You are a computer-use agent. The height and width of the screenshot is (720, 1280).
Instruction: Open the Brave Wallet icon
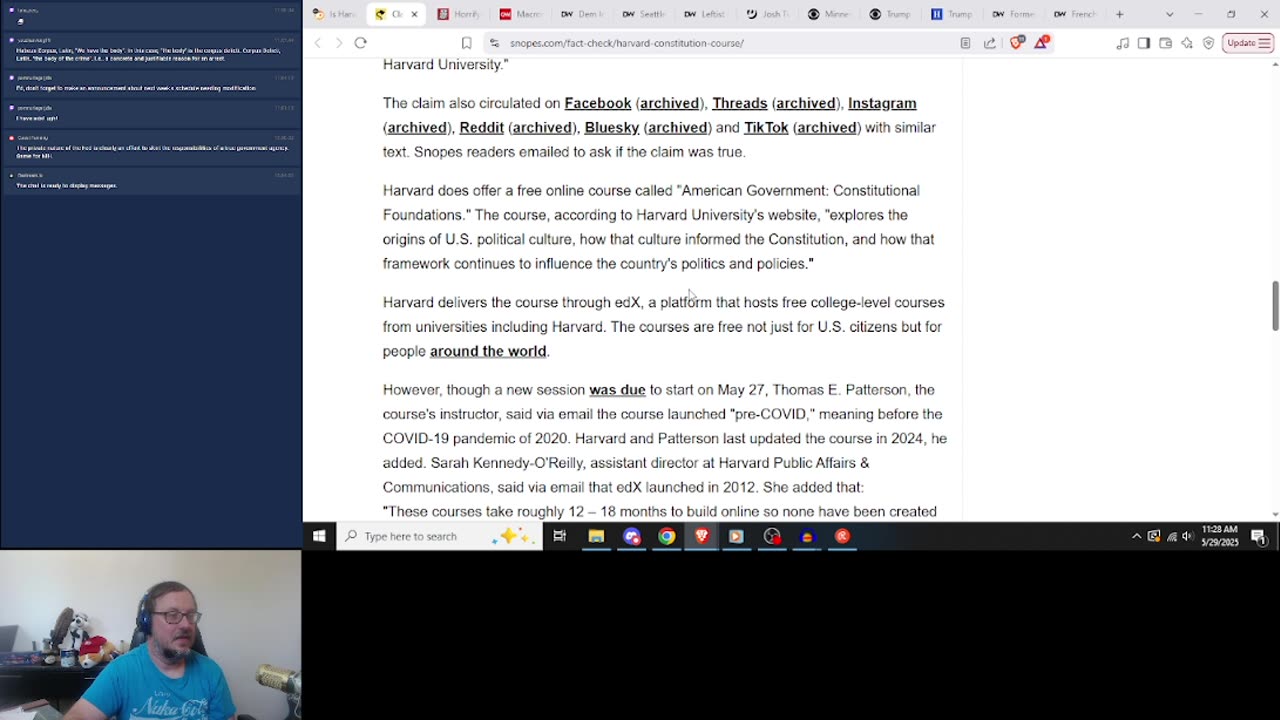pyautogui.click(x=1165, y=43)
